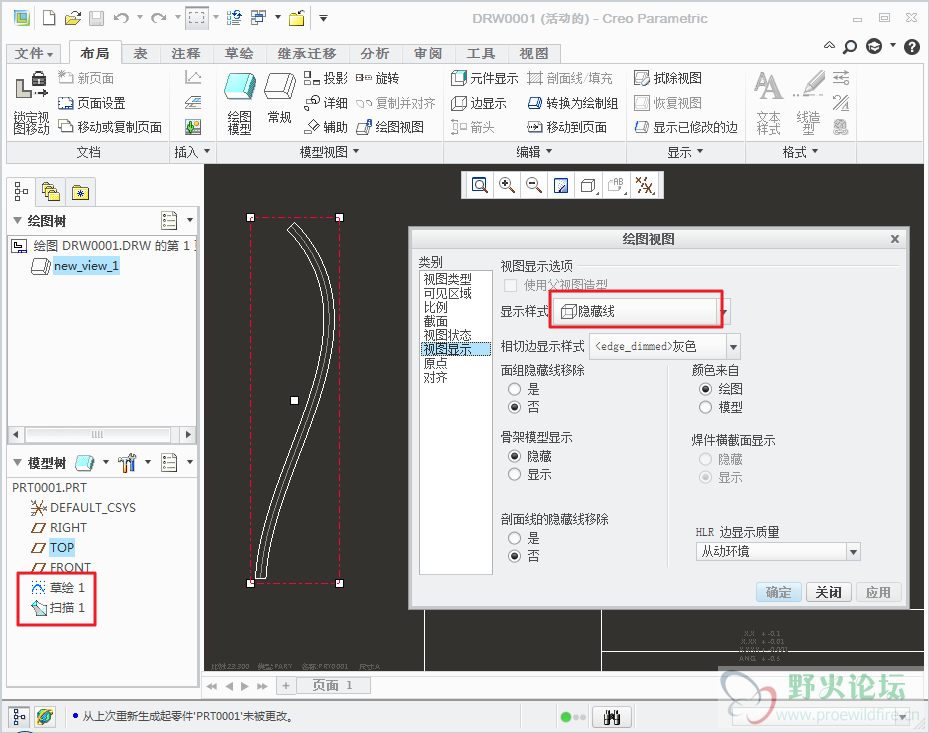Collapse the 模型树 panel triangle
The width and height of the screenshot is (929, 733).
[17, 462]
